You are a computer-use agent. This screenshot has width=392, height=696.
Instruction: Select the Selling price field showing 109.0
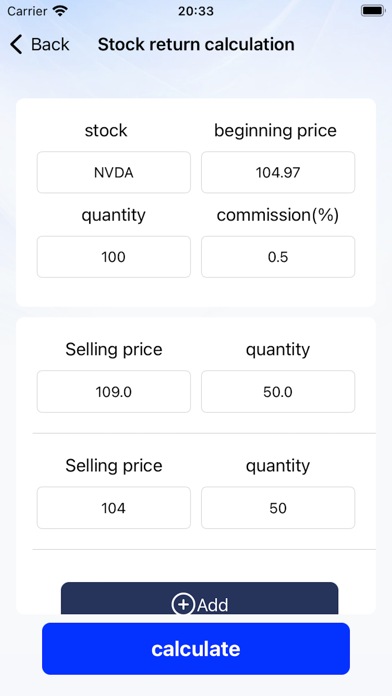click(114, 392)
